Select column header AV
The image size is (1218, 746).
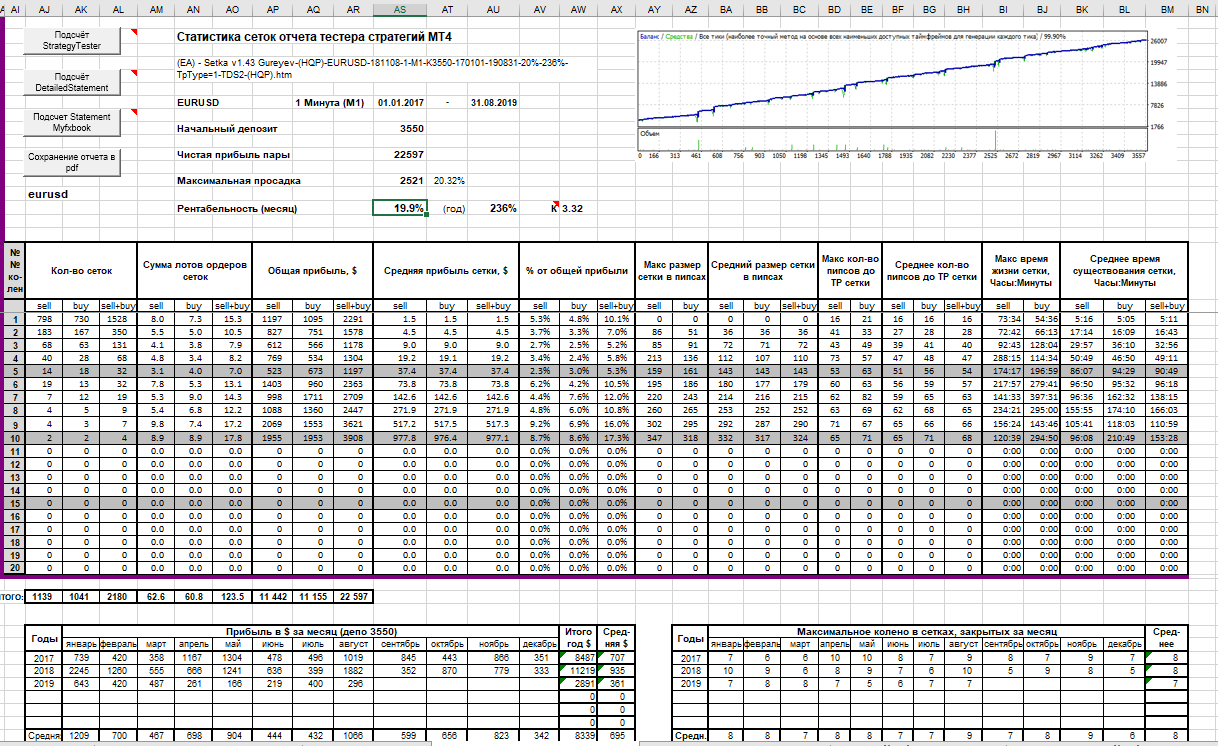click(539, 8)
